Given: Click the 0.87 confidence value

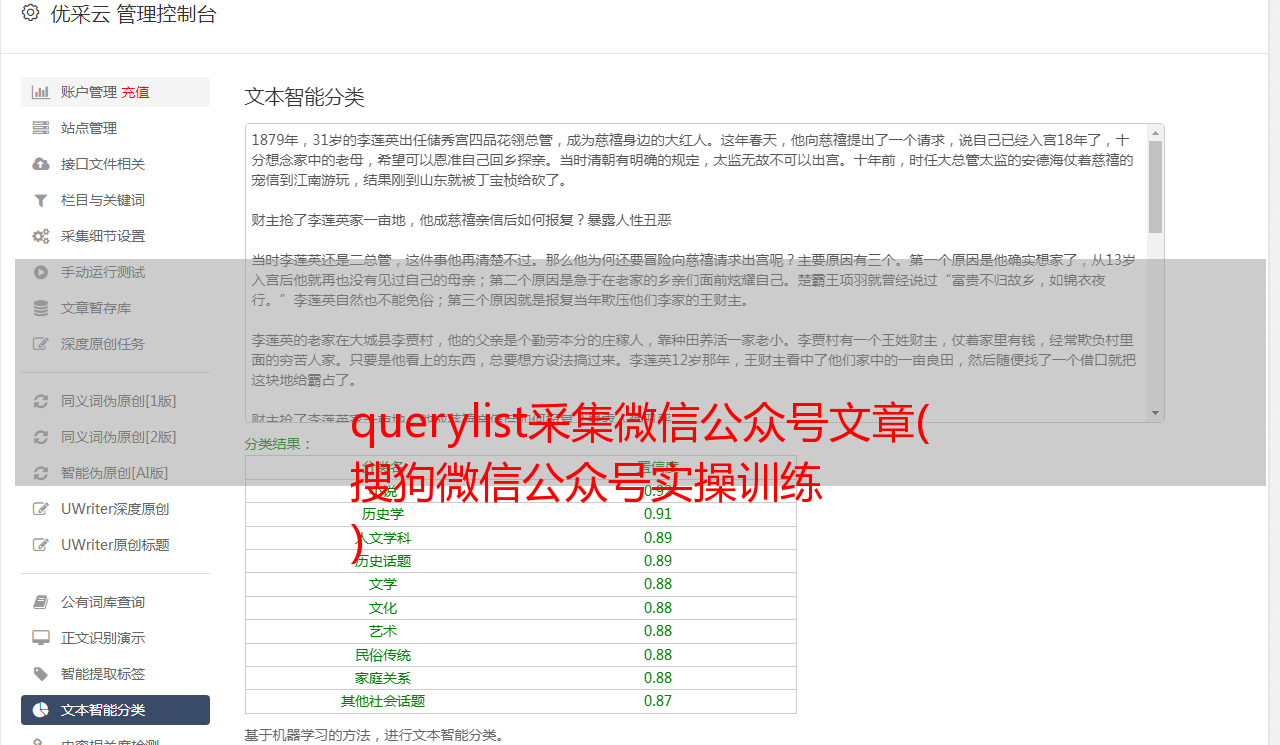Looking at the screenshot, I should [658, 701].
